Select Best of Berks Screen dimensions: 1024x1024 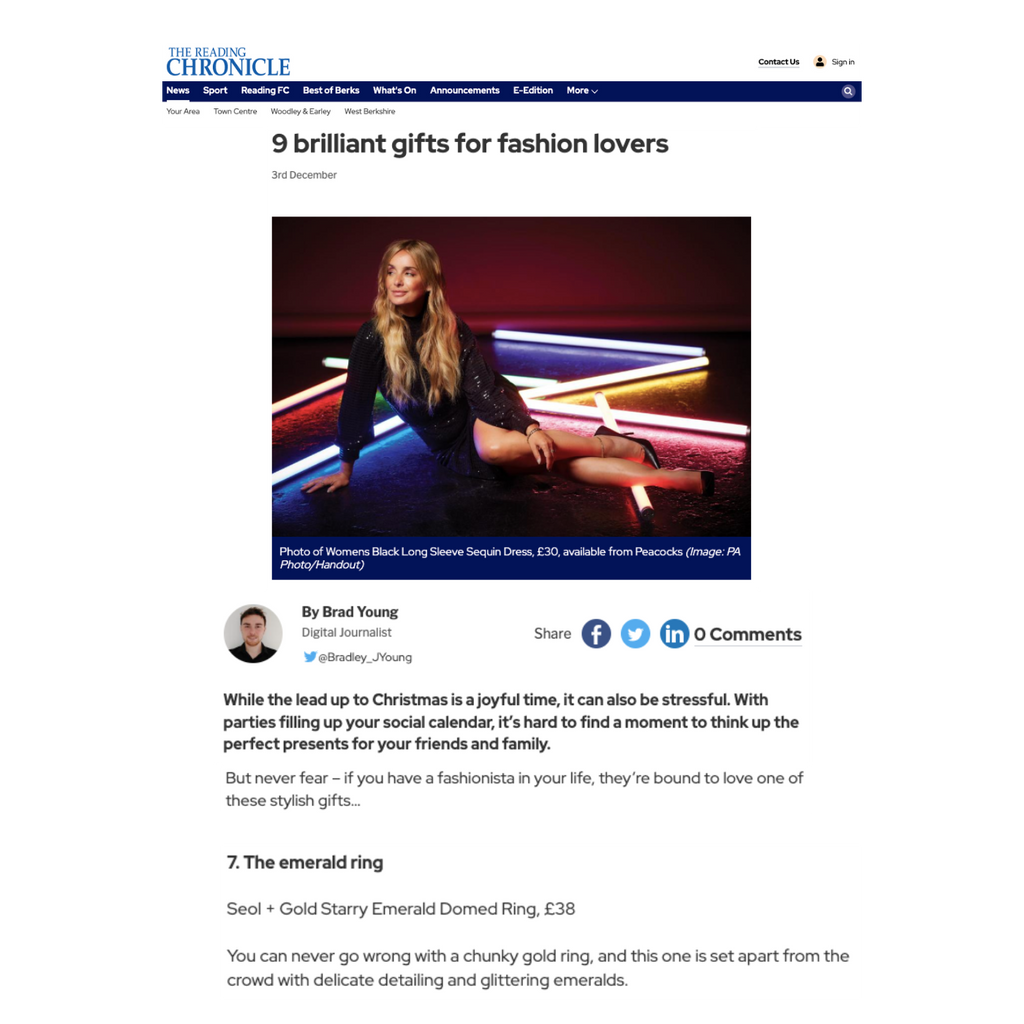(330, 91)
